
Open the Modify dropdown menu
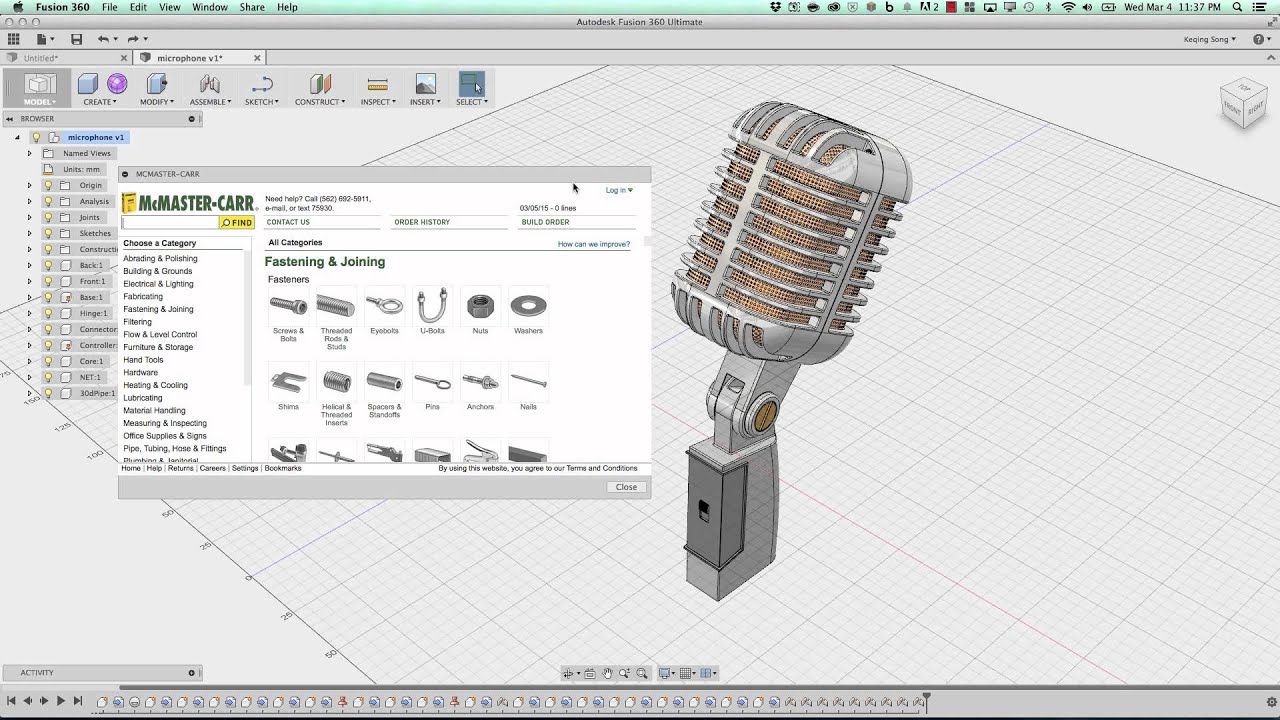point(157,102)
